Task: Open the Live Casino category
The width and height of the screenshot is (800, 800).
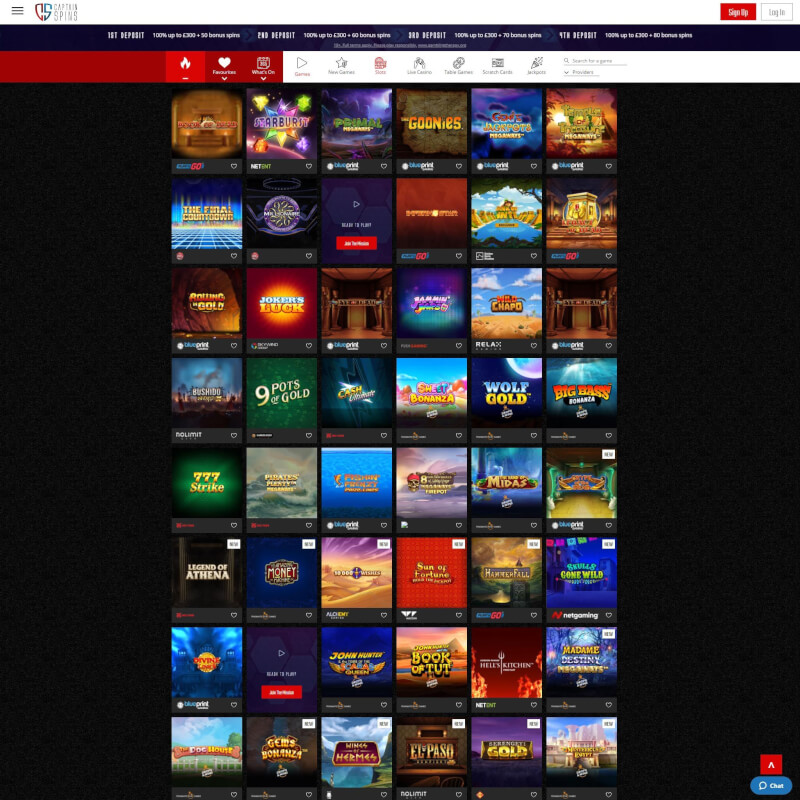Action: click(x=418, y=66)
